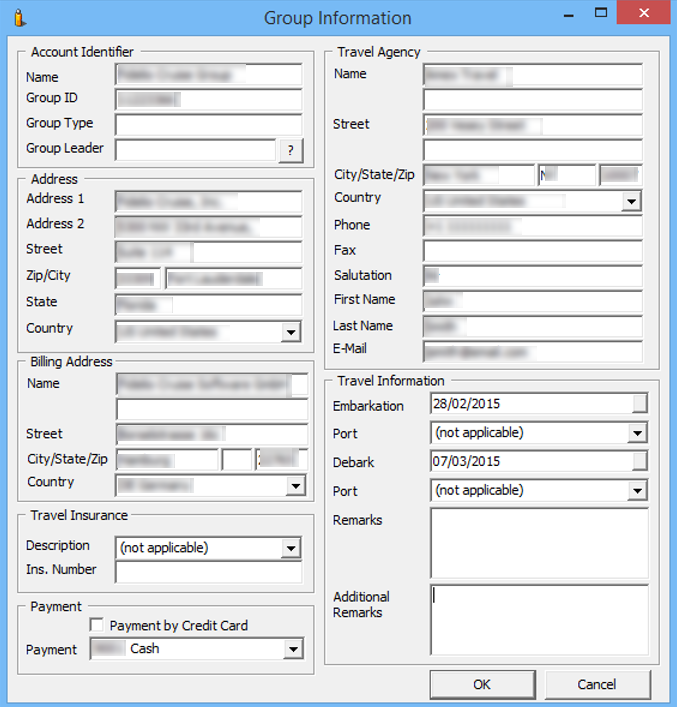Click the Billing Address Street field
Viewport: 677px width, 707px height.
212,434
